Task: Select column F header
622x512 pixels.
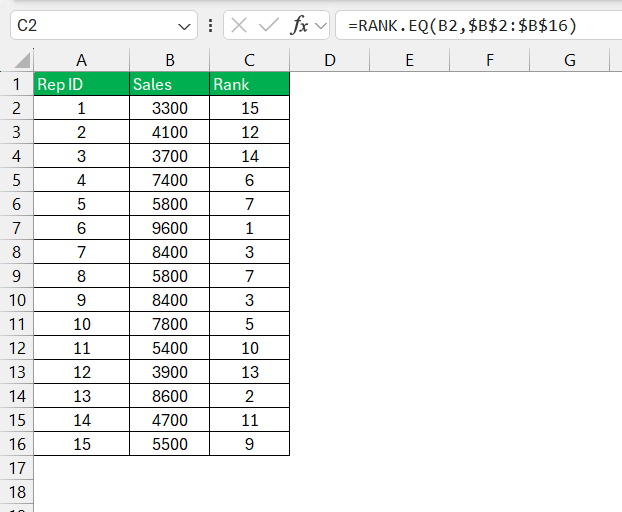Action: point(490,60)
